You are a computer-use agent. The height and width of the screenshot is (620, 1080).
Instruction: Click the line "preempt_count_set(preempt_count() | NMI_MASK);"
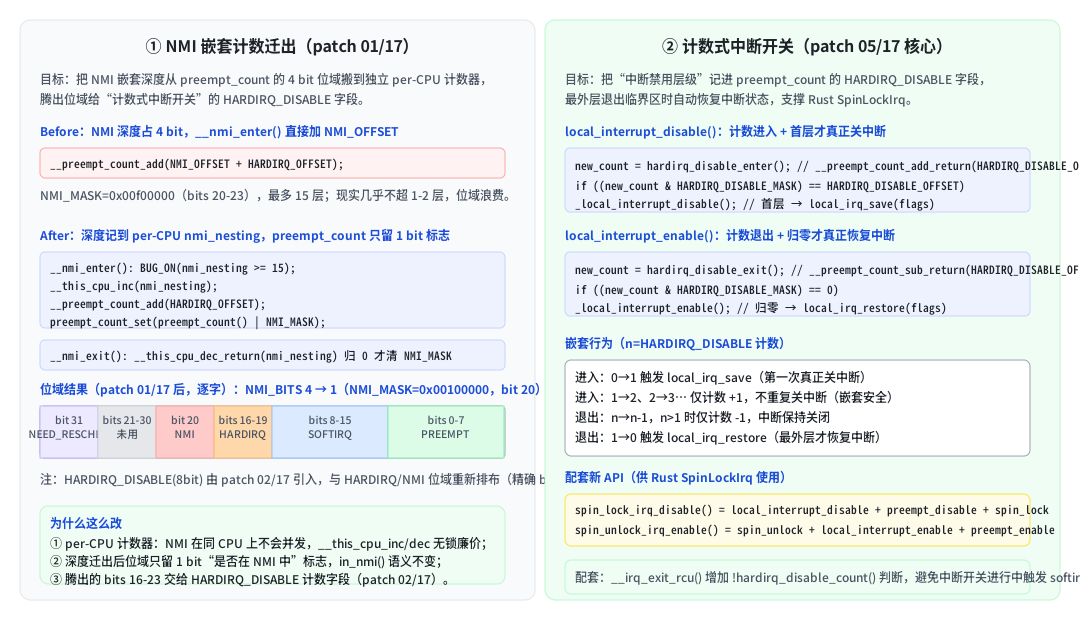click(x=187, y=322)
